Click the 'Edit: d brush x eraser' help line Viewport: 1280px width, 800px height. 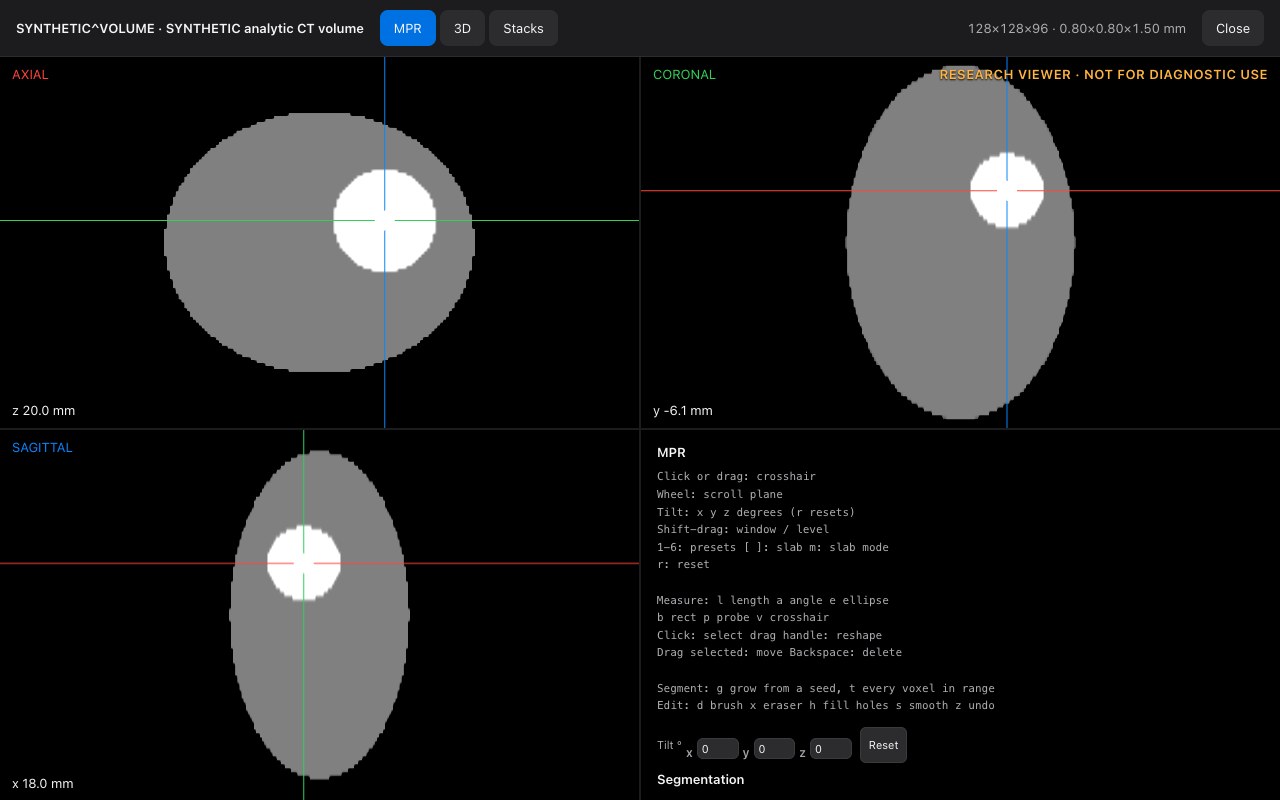coord(826,705)
